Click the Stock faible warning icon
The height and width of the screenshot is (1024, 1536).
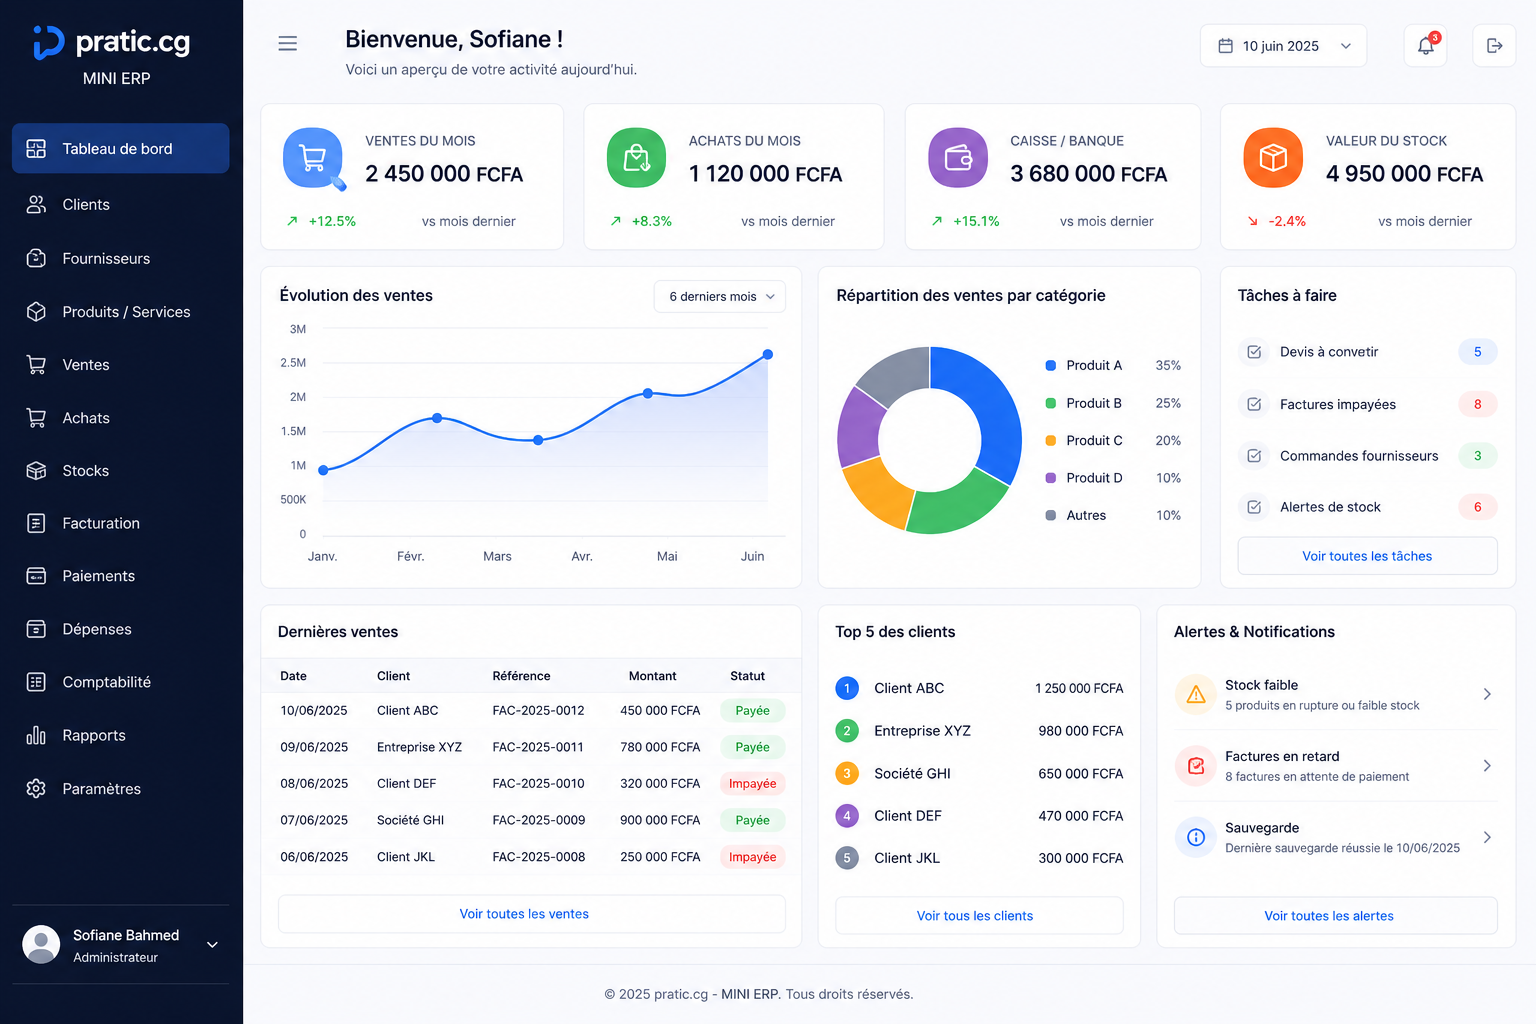(x=1196, y=694)
